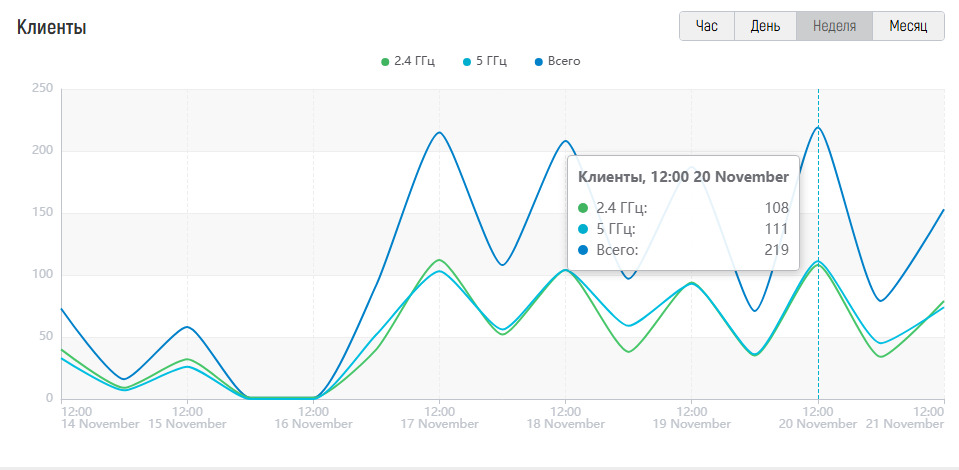Click the 20 November axis label

[x=818, y=423]
